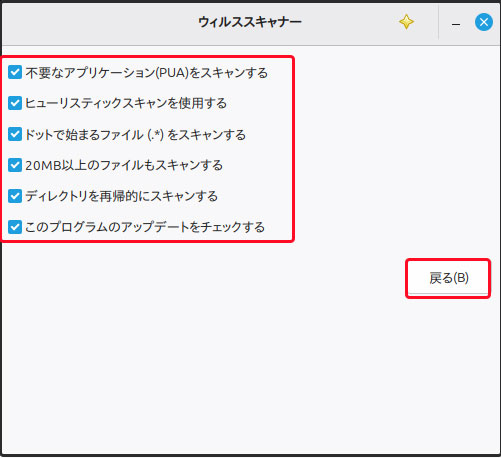
Task: Disable このプログラムのアップデートをチェックする checkbox
Action: [15, 227]
